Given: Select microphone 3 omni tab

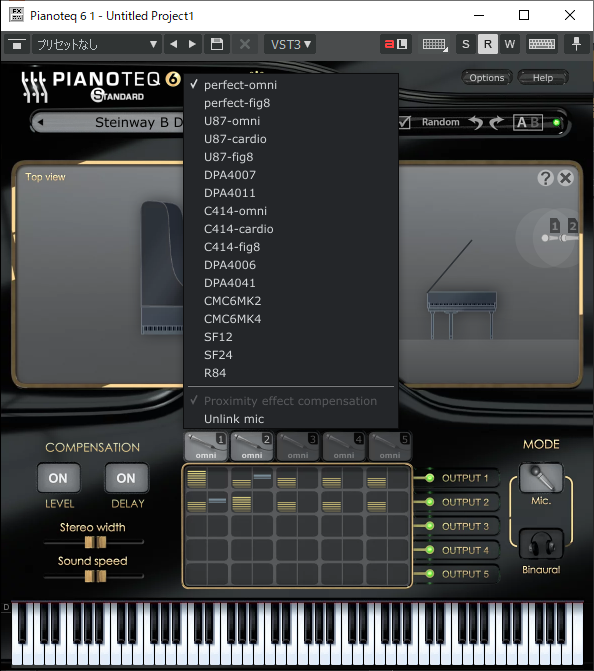Looking at the screenshot, I should point(298,446).
